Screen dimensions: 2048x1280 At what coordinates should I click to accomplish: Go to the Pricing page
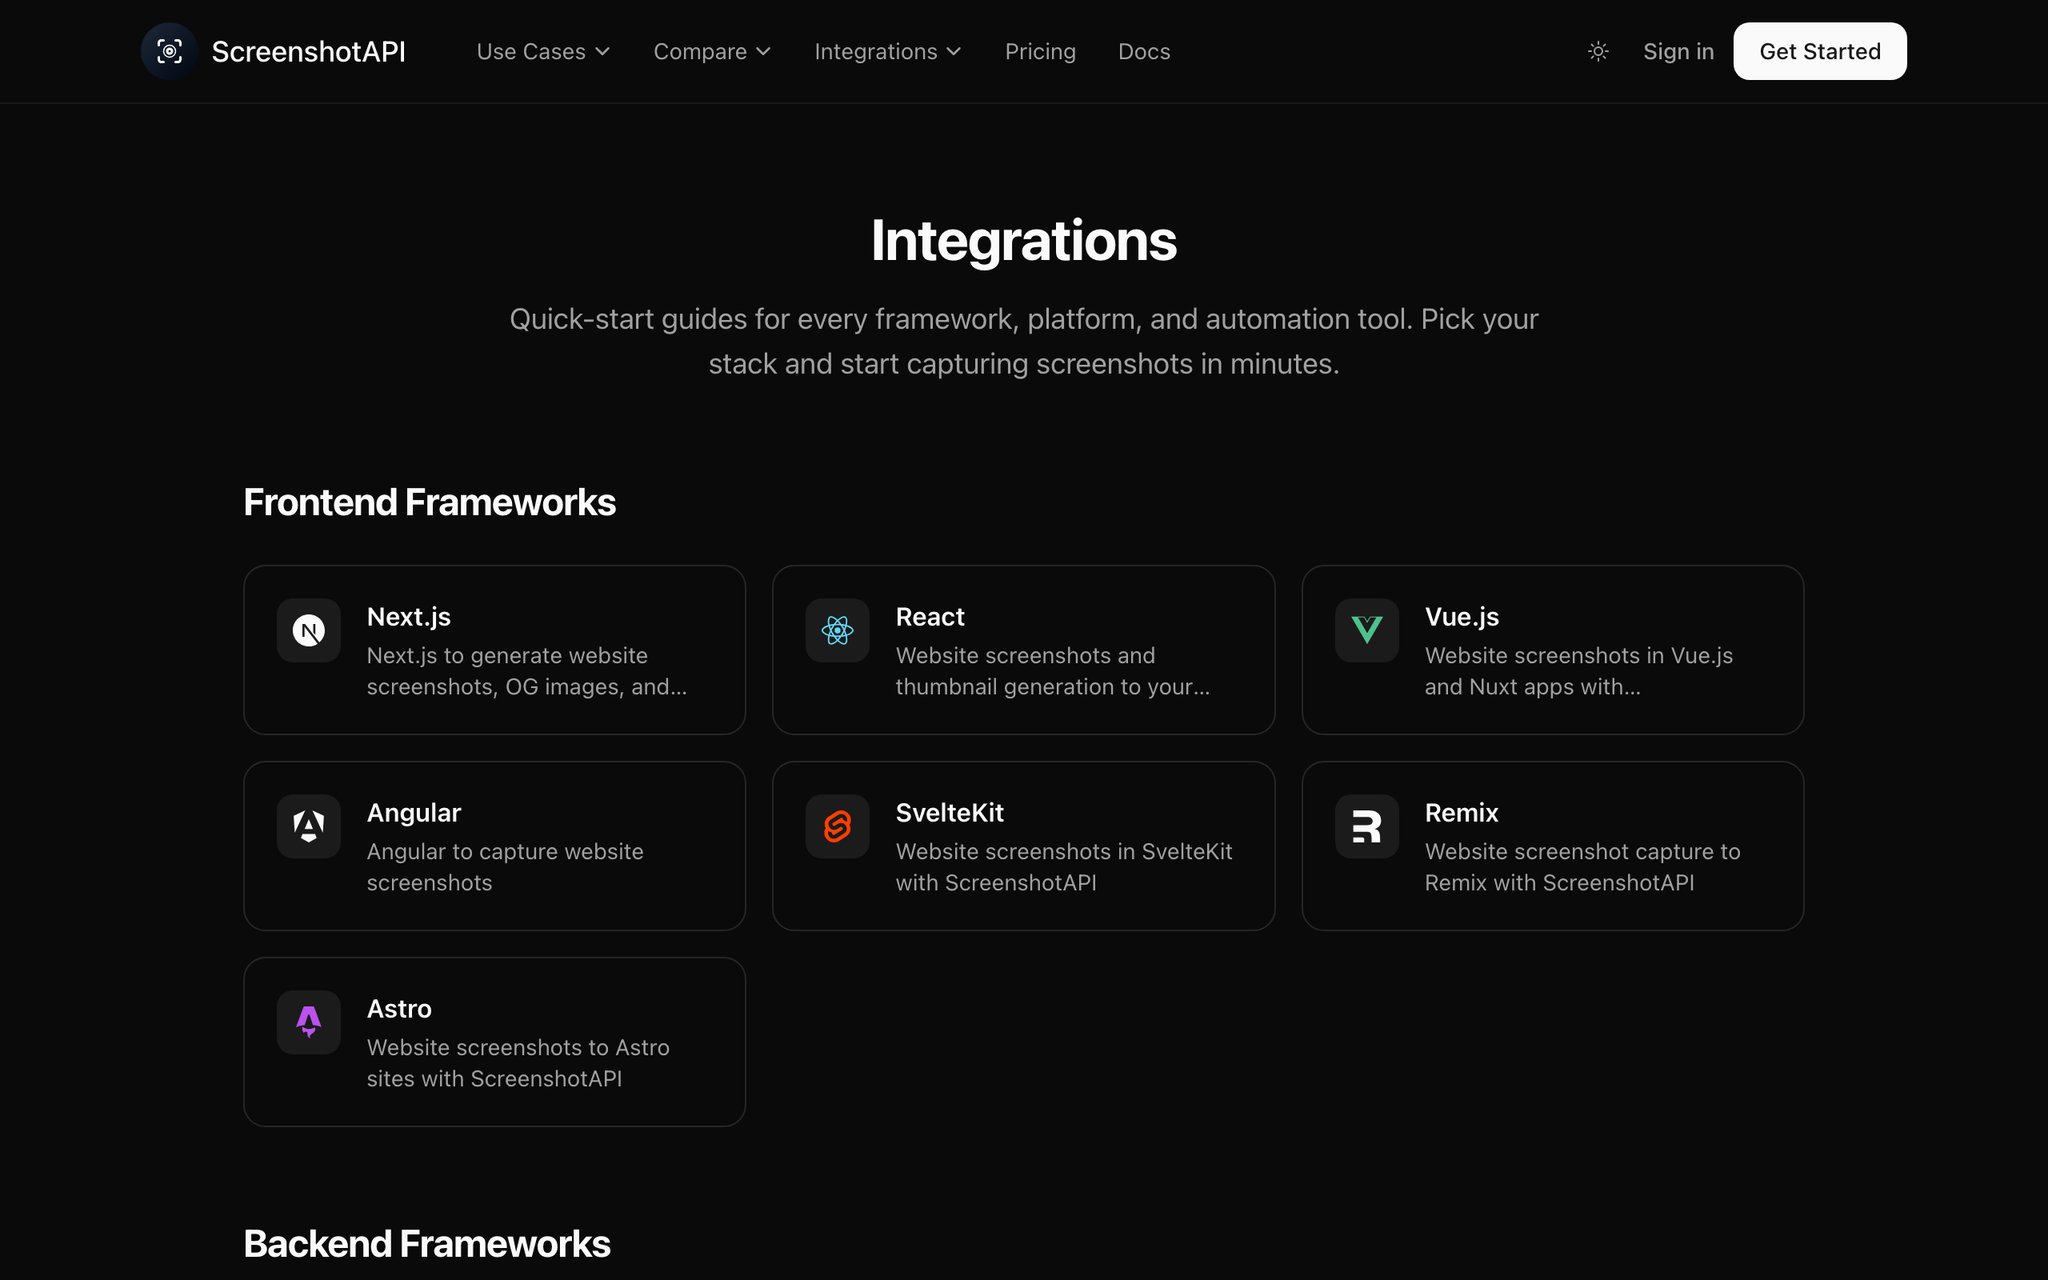tap(1040, 51)
